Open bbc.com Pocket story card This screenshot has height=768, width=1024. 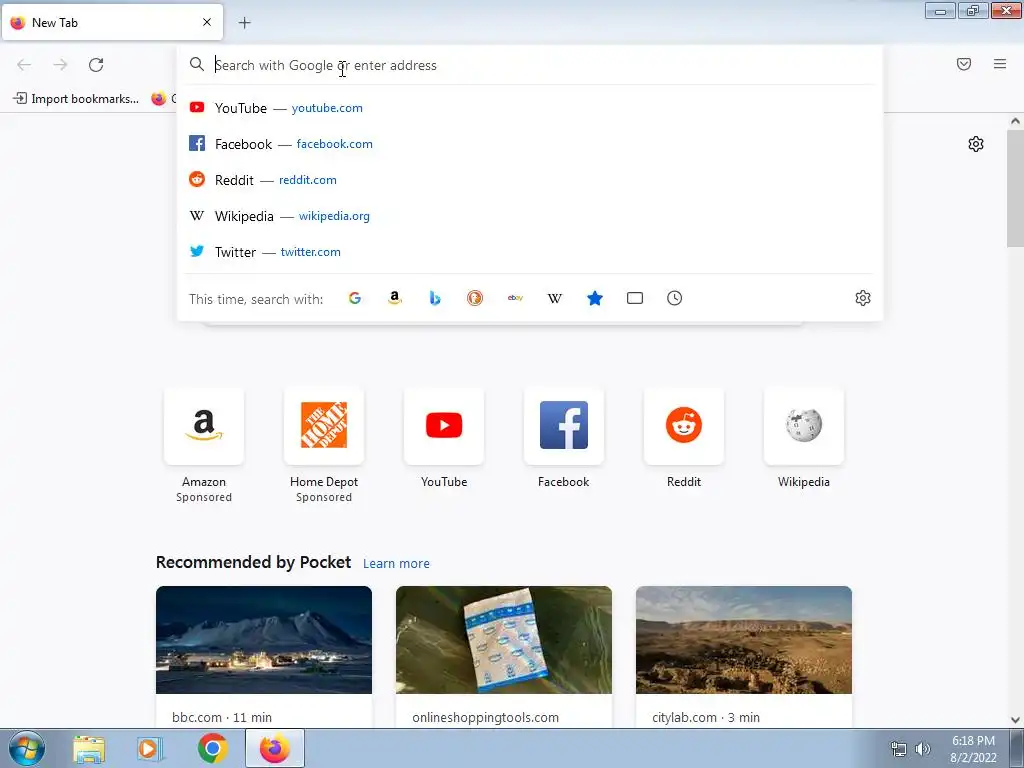[264, 656]
